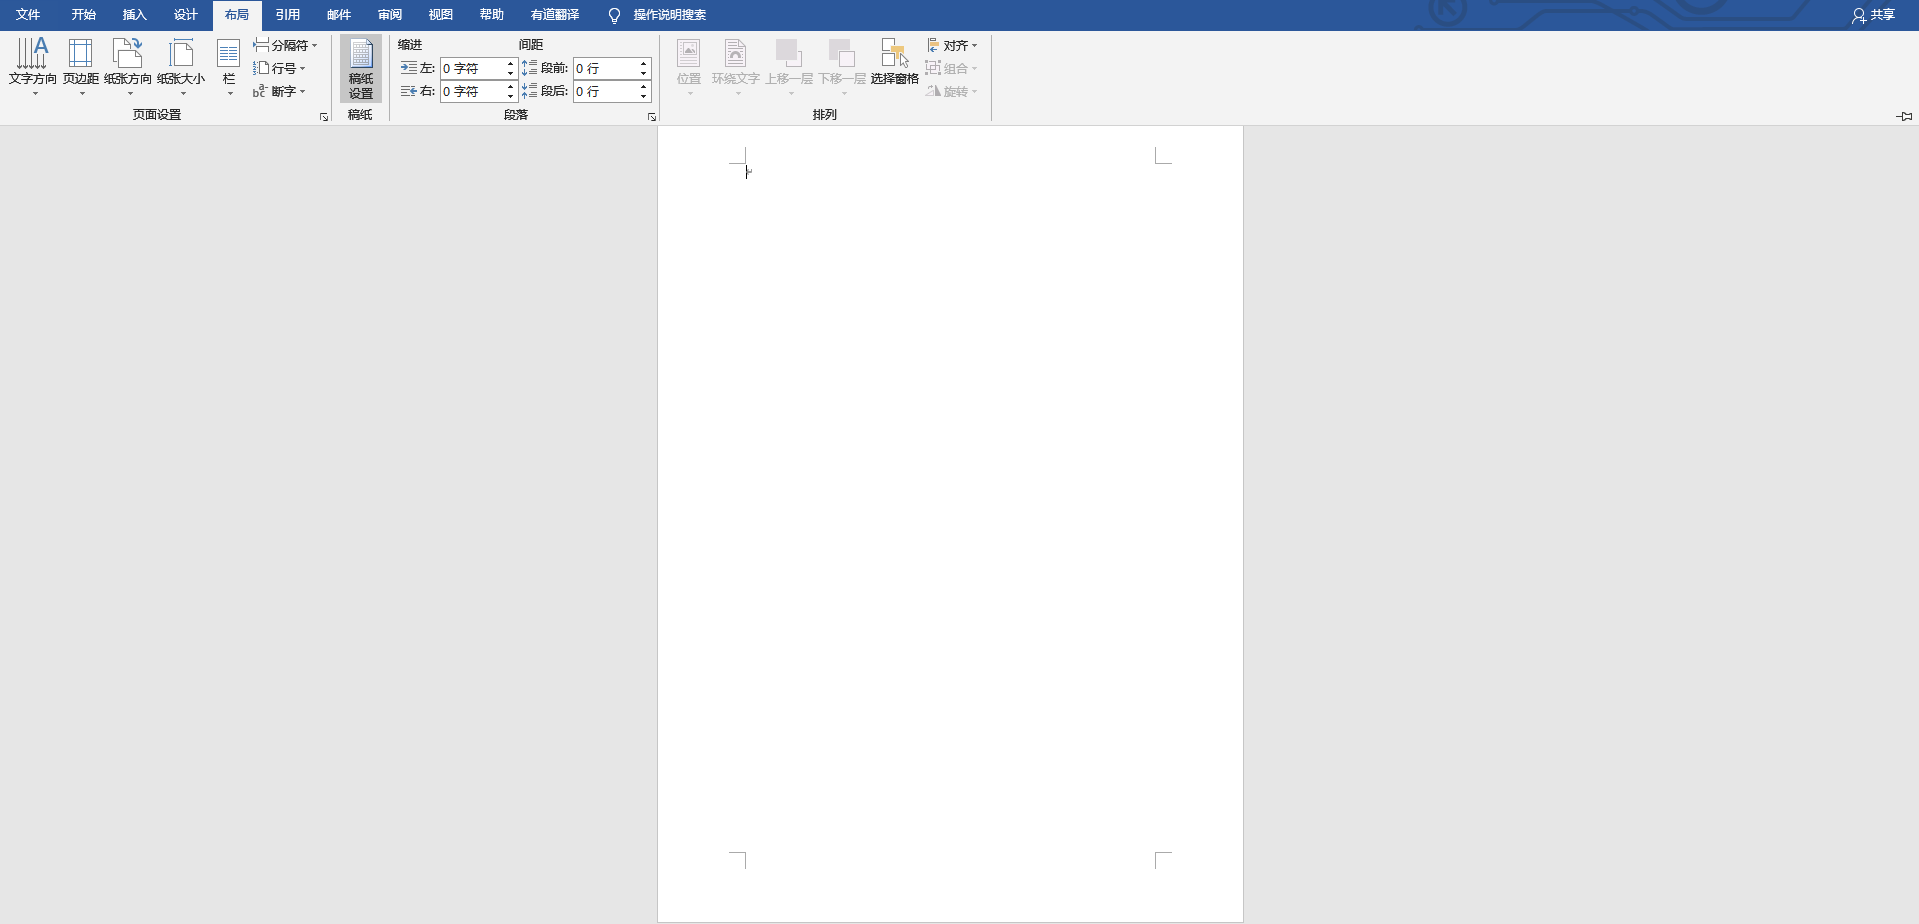
Task: Open the 旋转 rotate dropdown
Action: (x=952, y=91)
